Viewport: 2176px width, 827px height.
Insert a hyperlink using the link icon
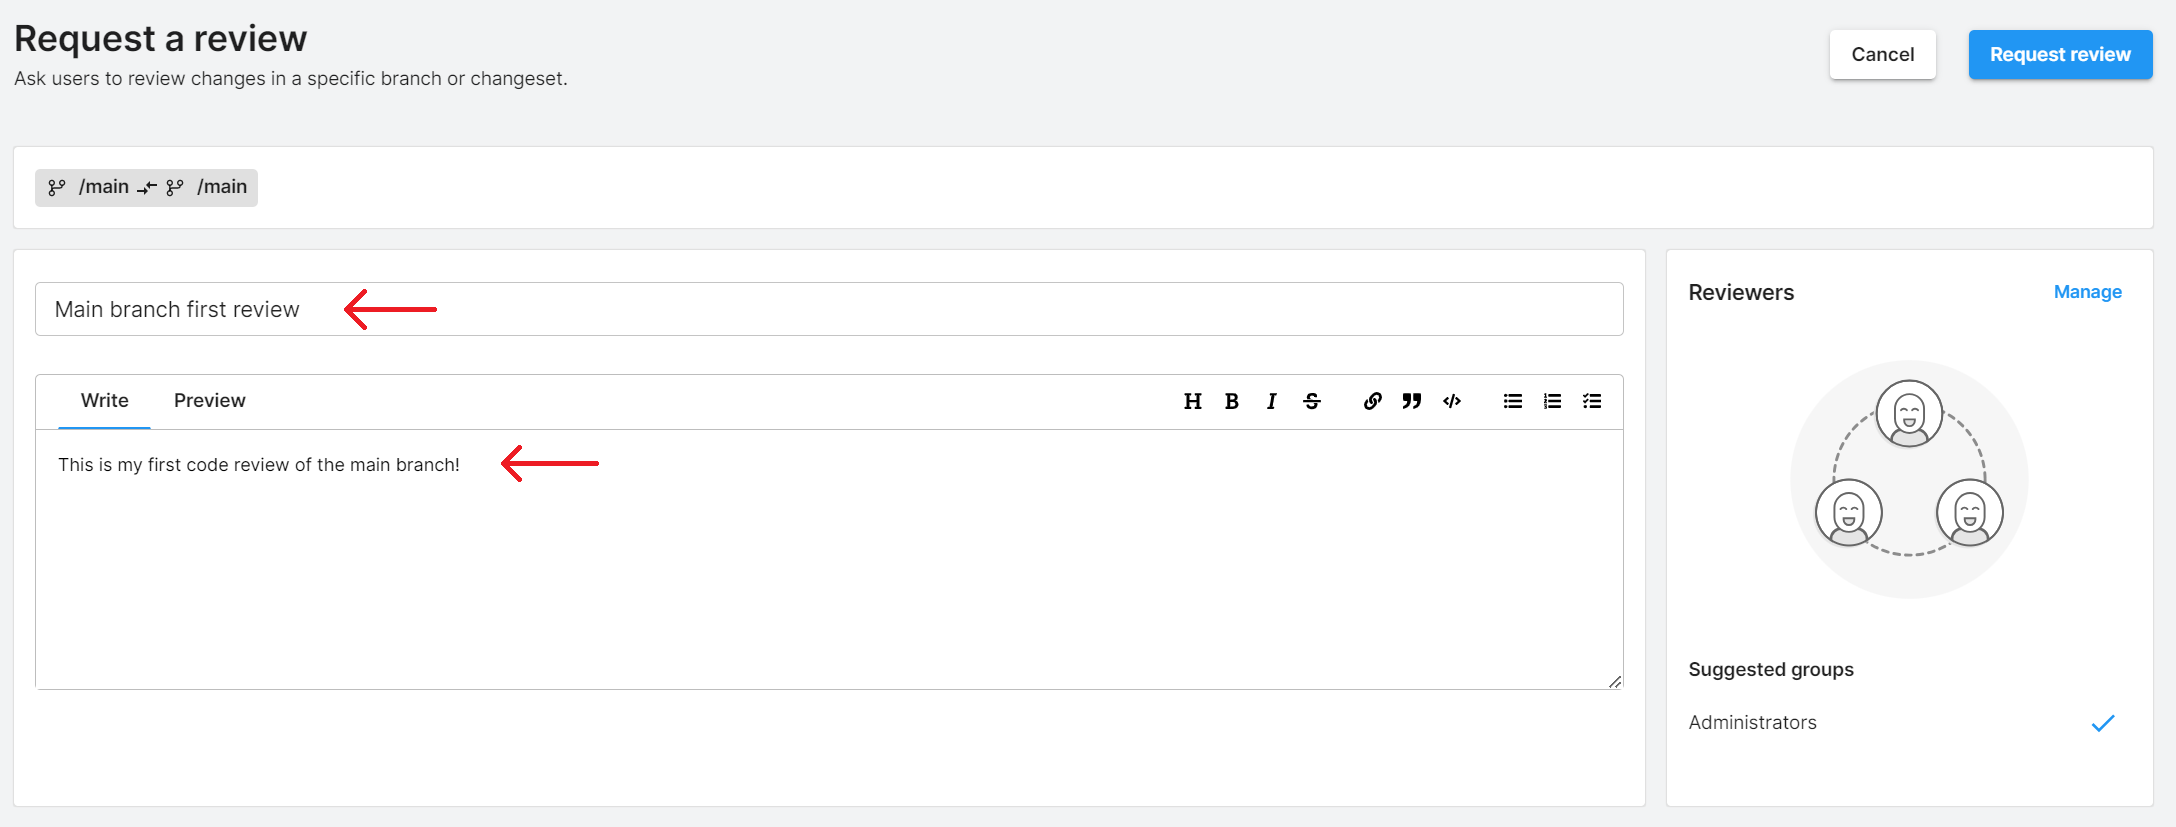[x=1372, y=401]
